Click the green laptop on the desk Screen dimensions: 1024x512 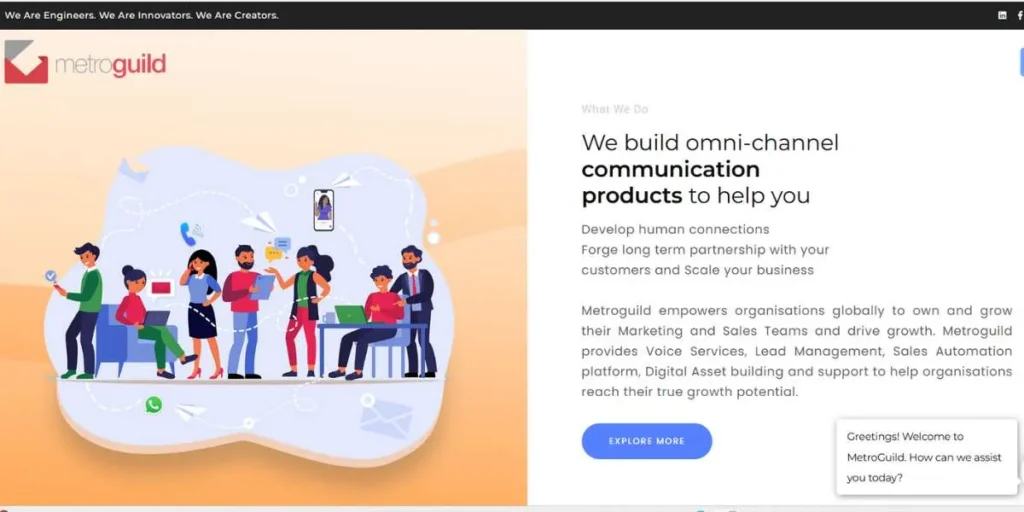[351, 314]
